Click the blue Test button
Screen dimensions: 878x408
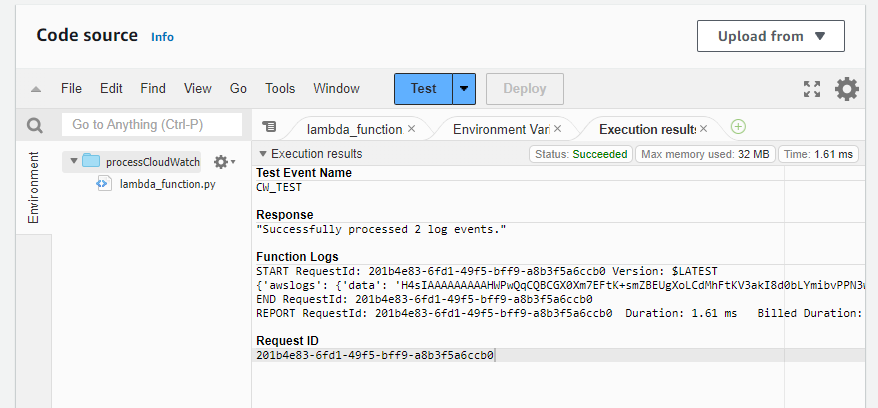point(423,88)
